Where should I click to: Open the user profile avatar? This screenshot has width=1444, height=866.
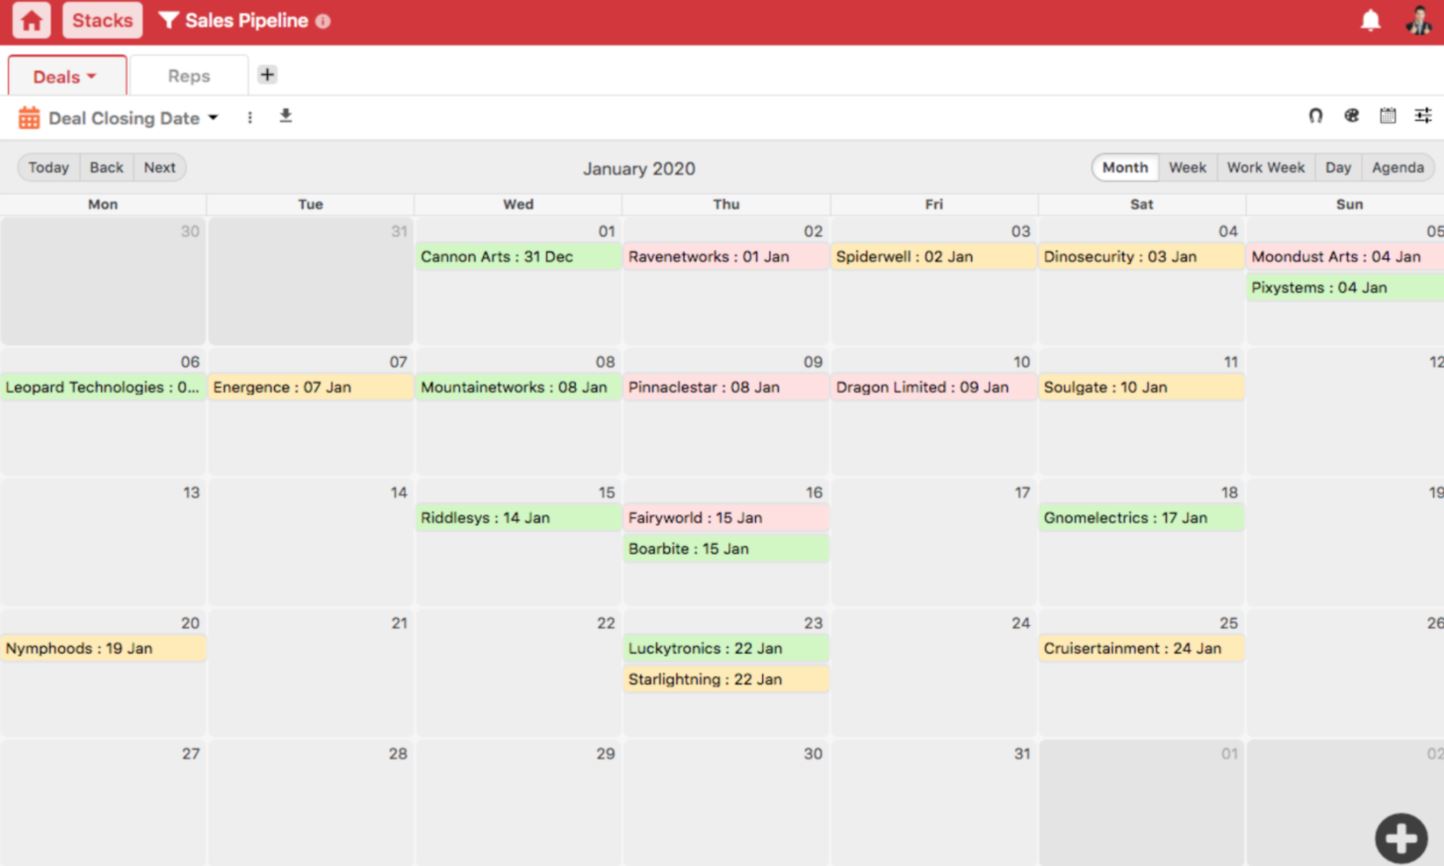click(x=1418, y=20)
